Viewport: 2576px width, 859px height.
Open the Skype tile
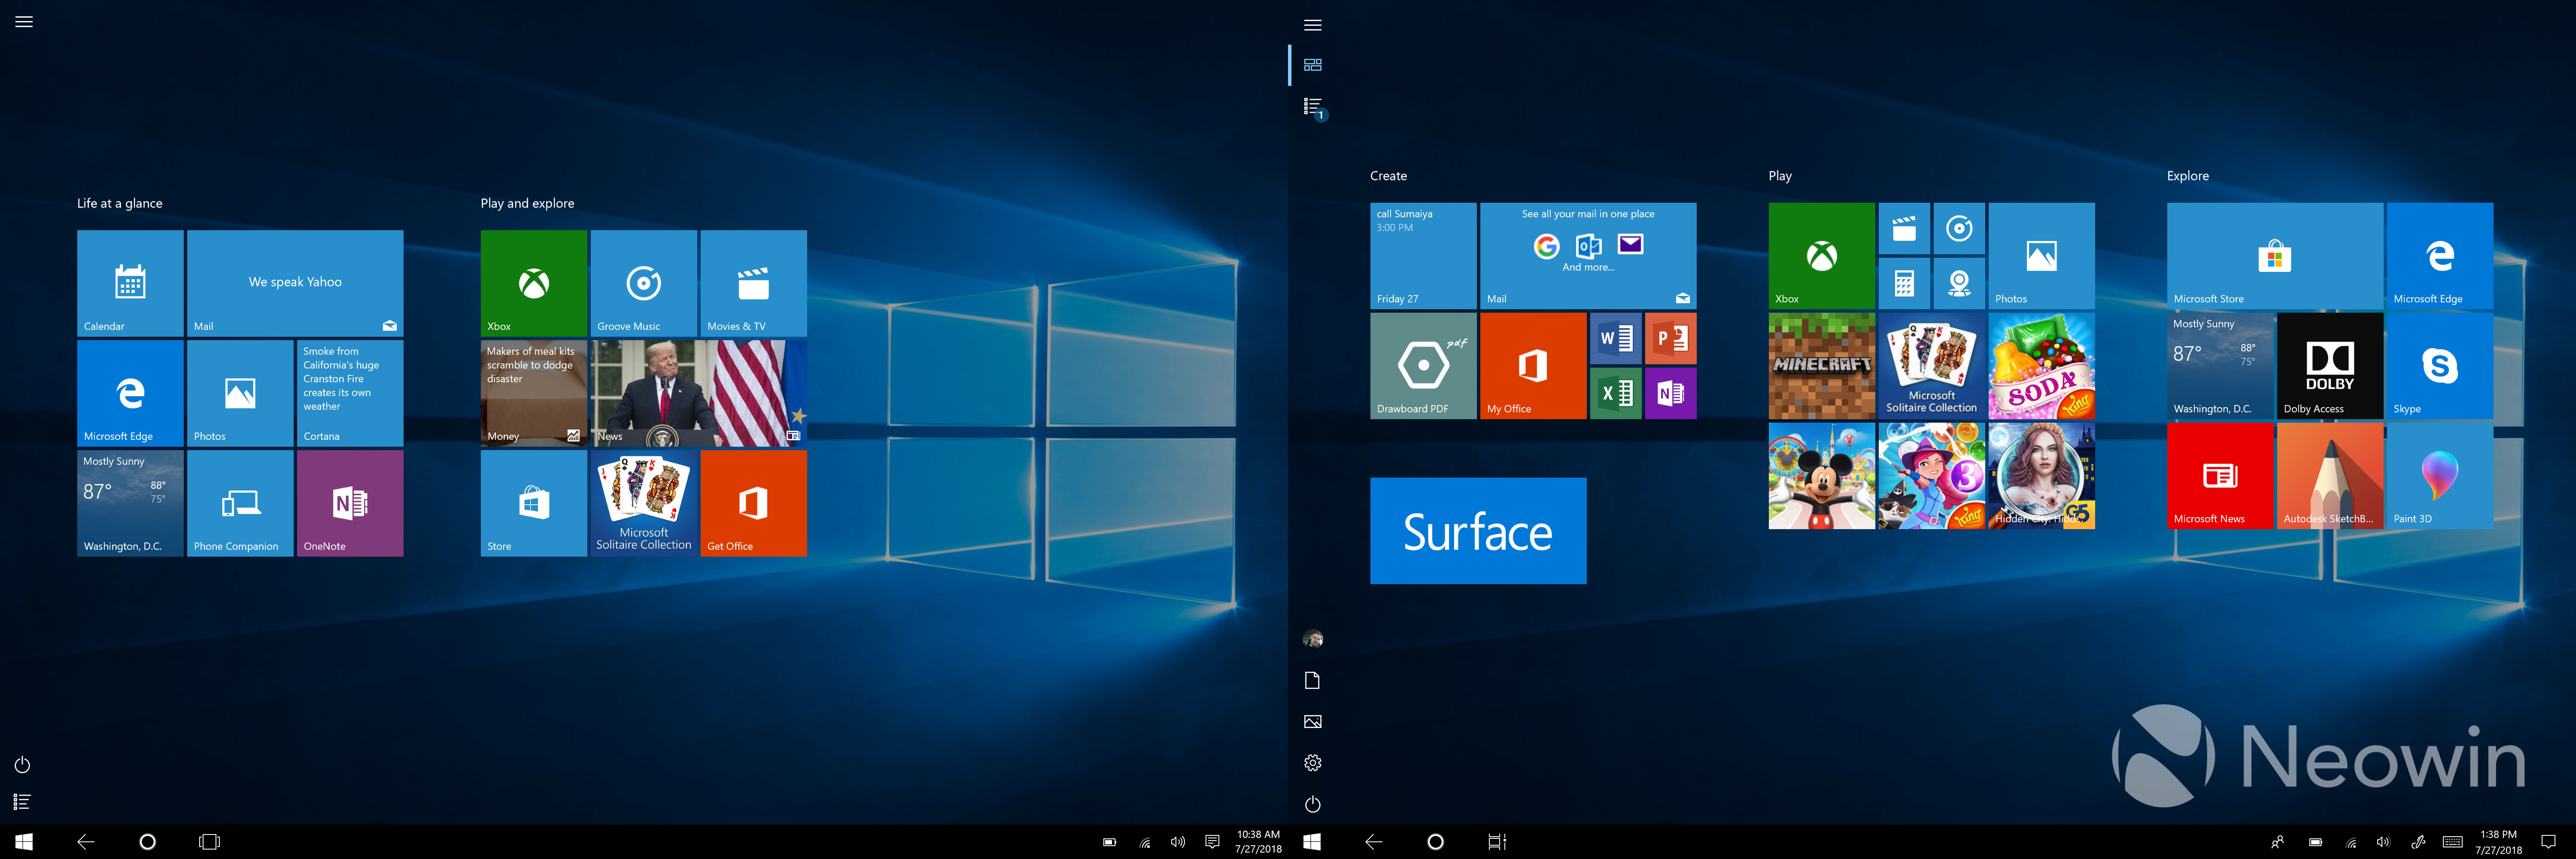[2439, 365]
